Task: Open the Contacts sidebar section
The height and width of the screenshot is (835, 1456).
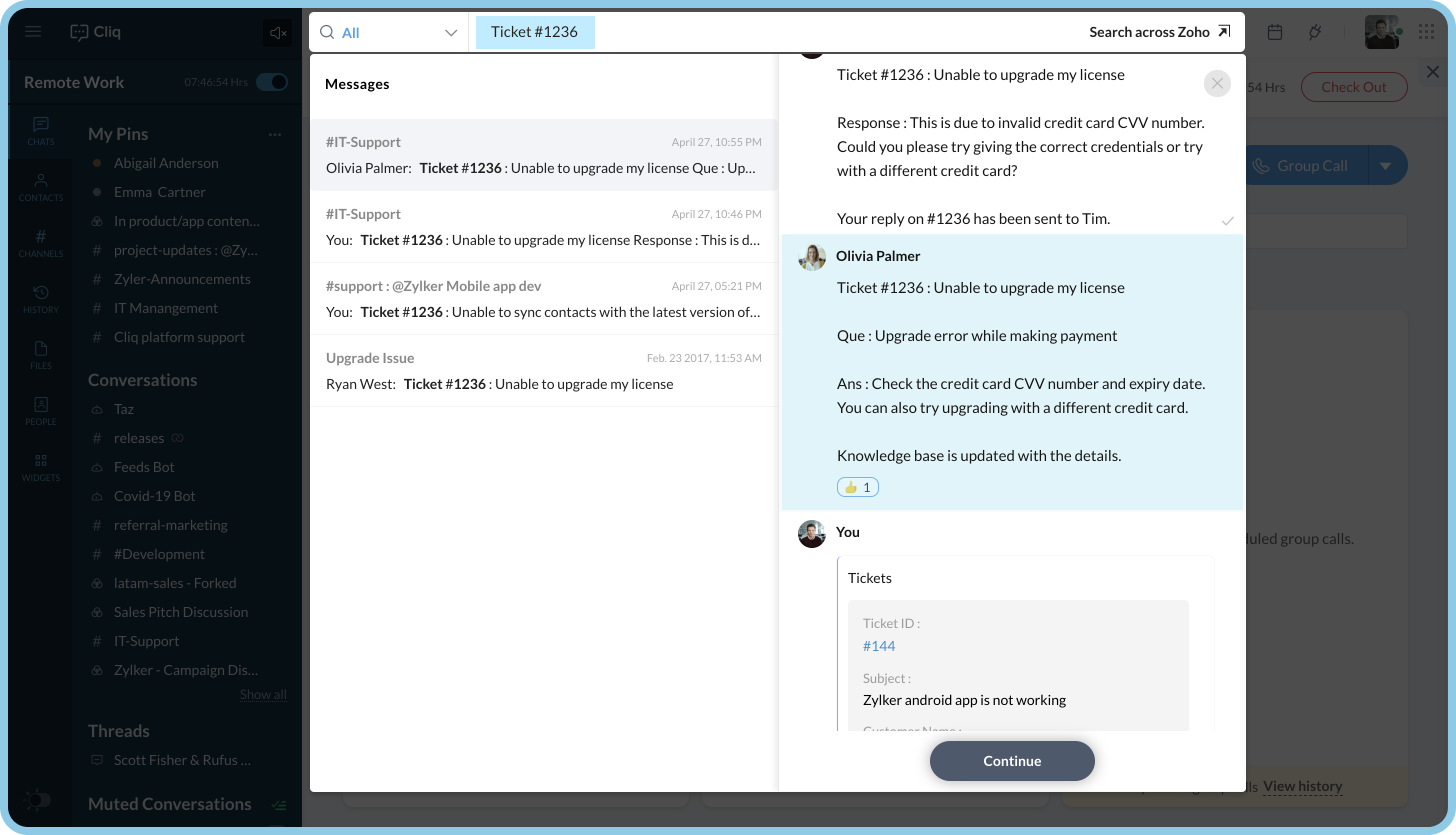Action: [x=41, y=187]
